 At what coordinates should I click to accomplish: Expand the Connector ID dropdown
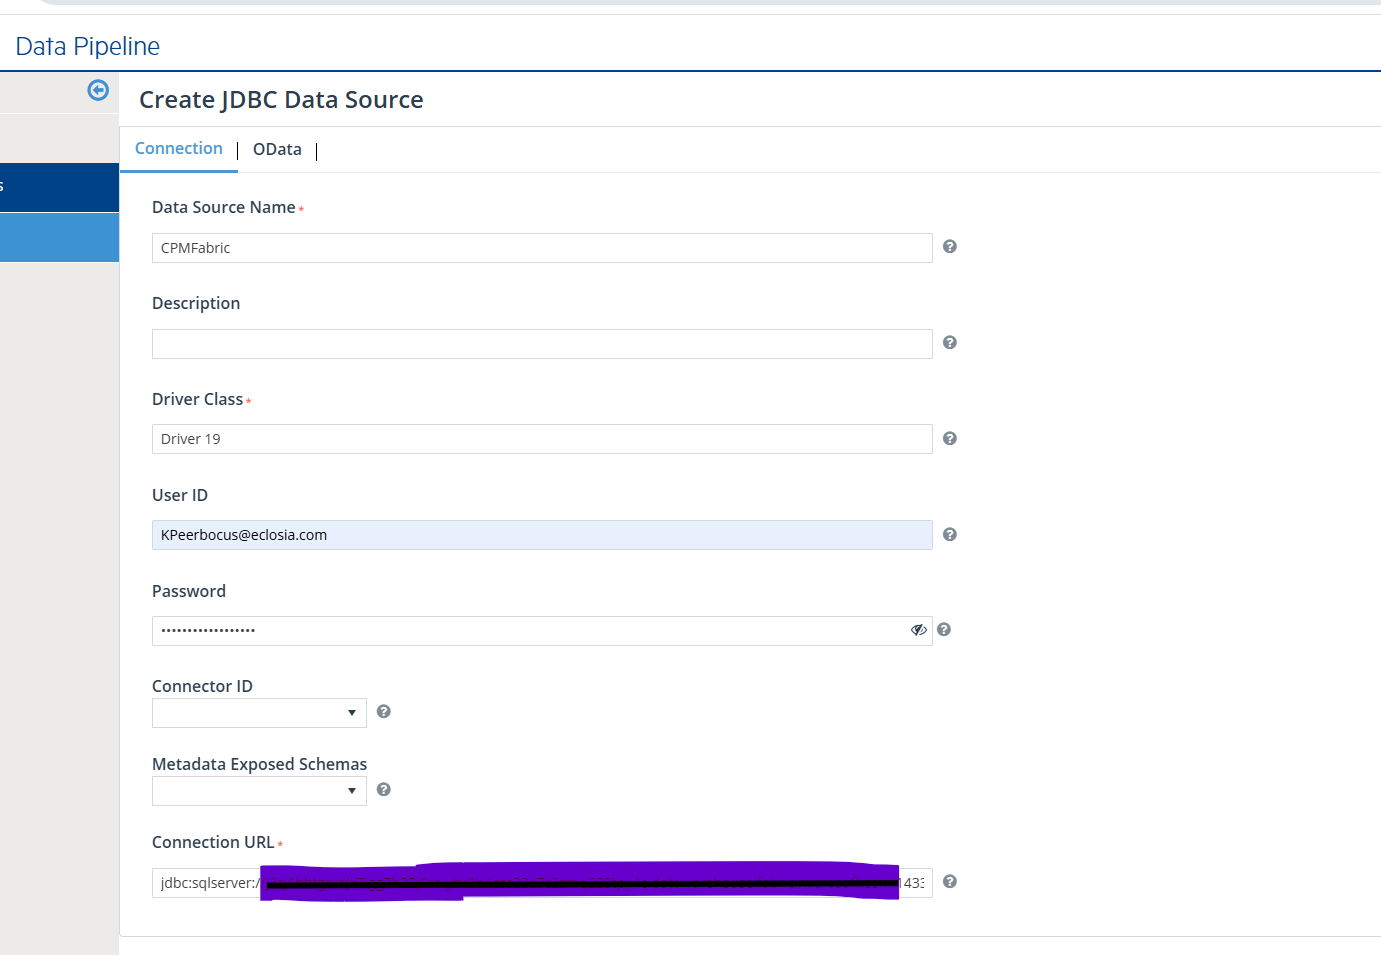pyautogui.click(x=259, y=713)
